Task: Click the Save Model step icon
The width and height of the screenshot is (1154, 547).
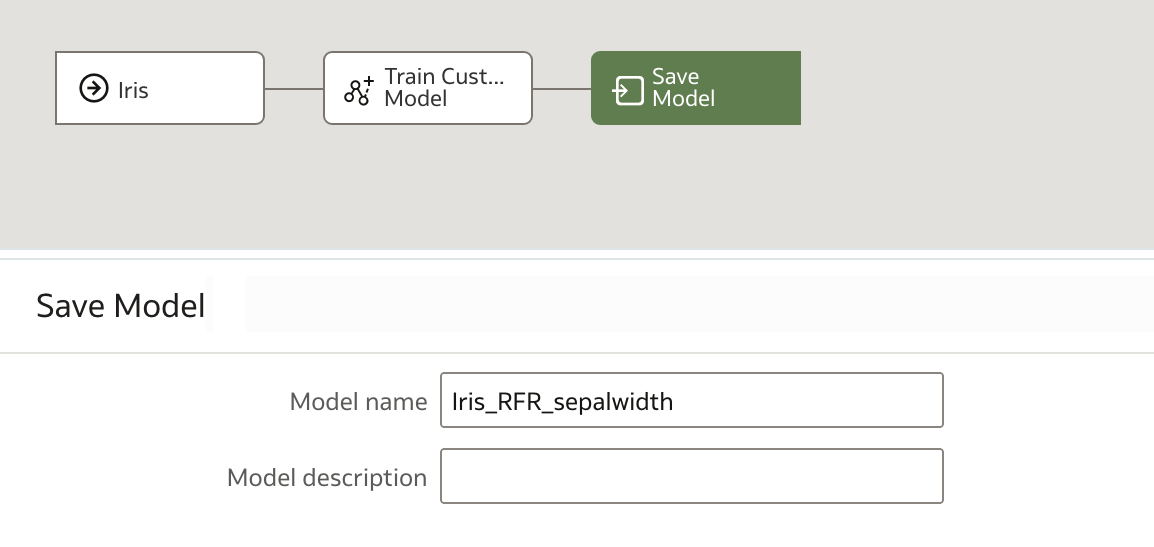Action: pos(628,91)
